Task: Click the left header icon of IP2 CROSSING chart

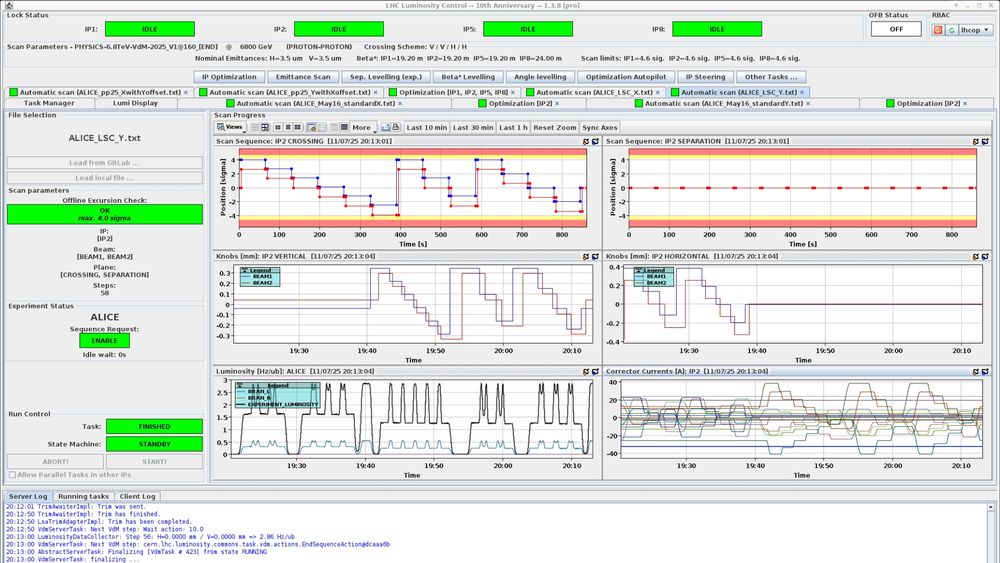Action: [585, 142]
